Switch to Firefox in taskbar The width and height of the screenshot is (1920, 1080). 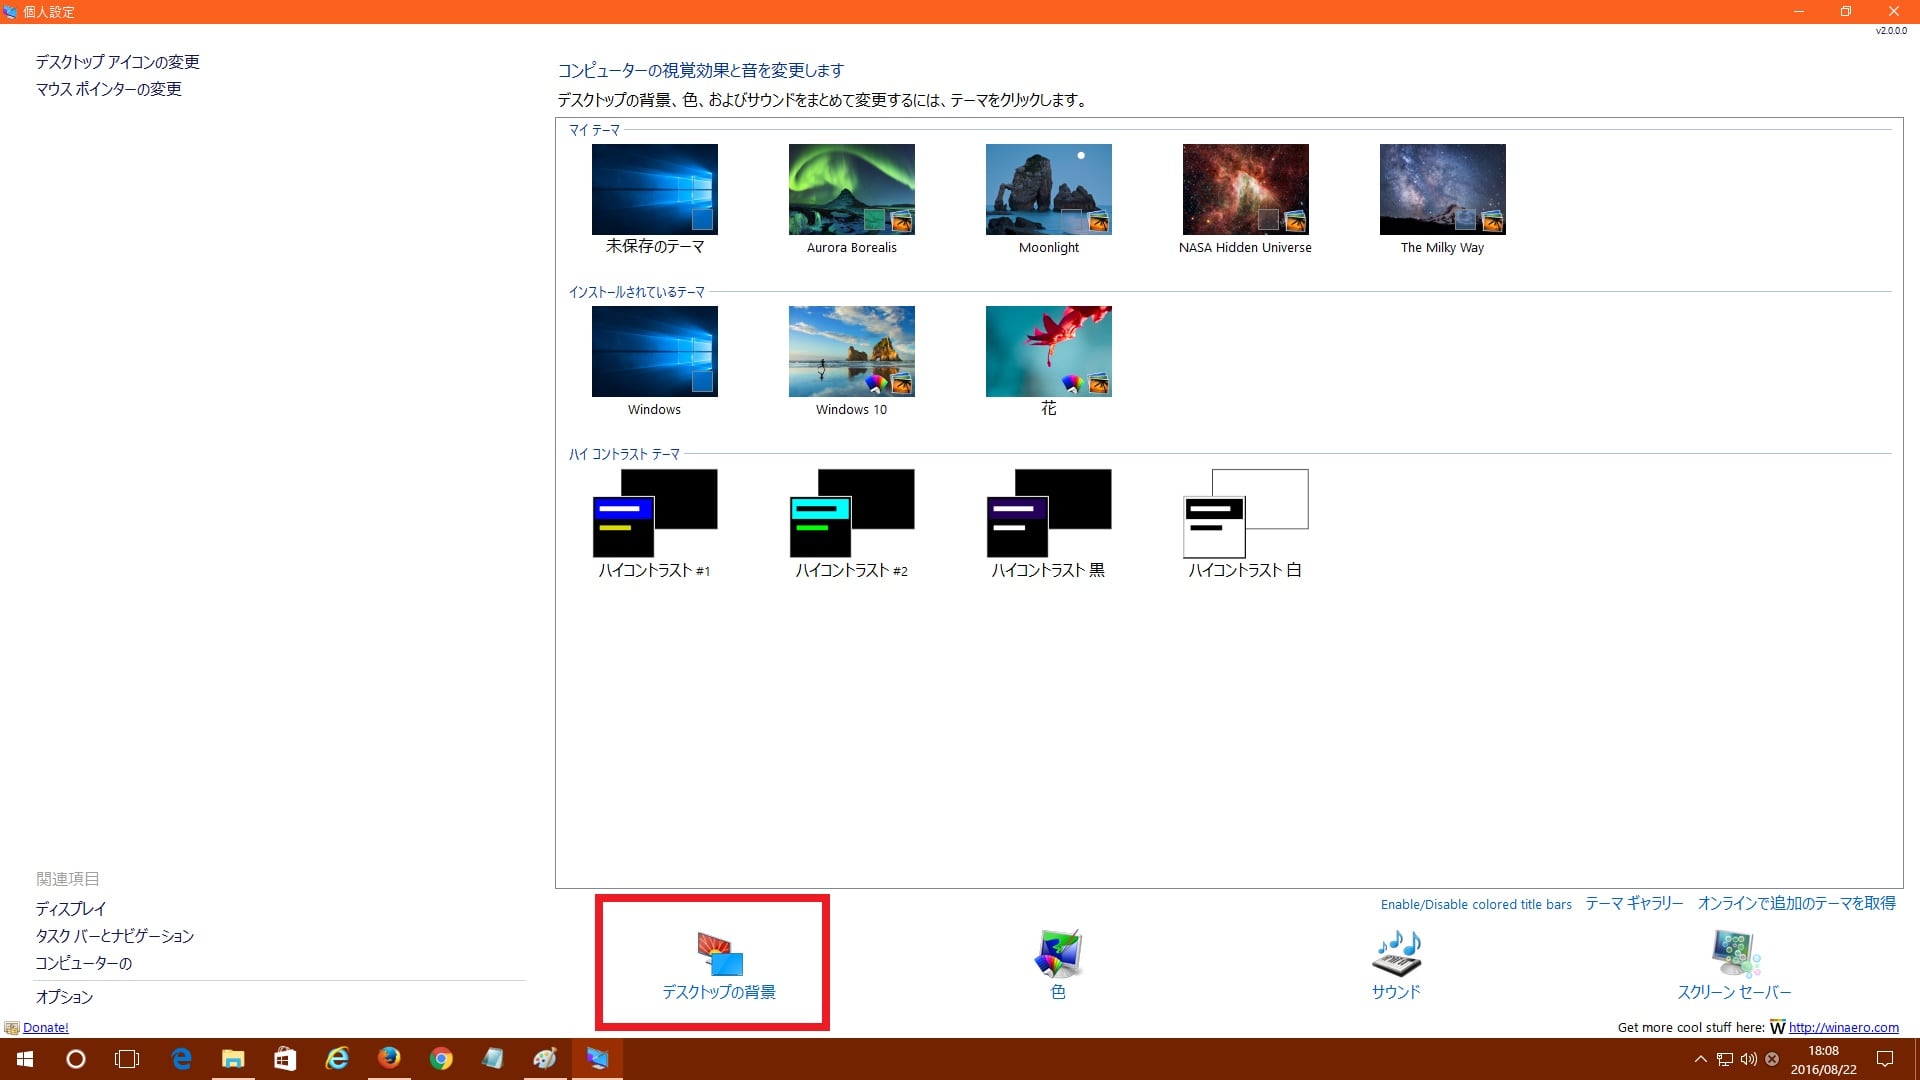coord(389,1059)
